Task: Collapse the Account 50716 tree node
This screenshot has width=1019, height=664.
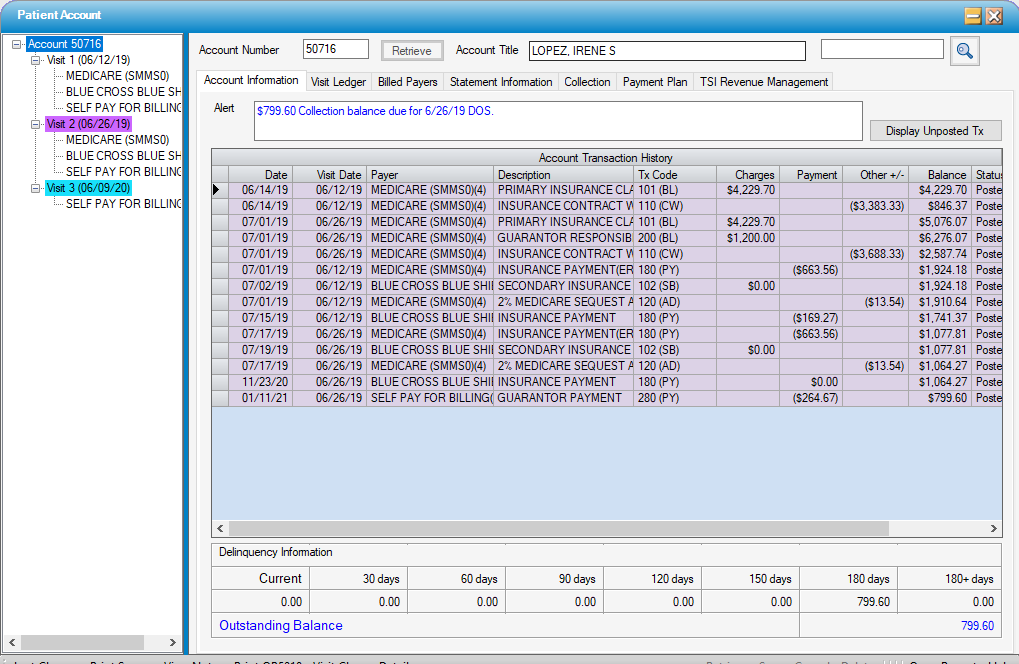Action: tap(17, 44)
